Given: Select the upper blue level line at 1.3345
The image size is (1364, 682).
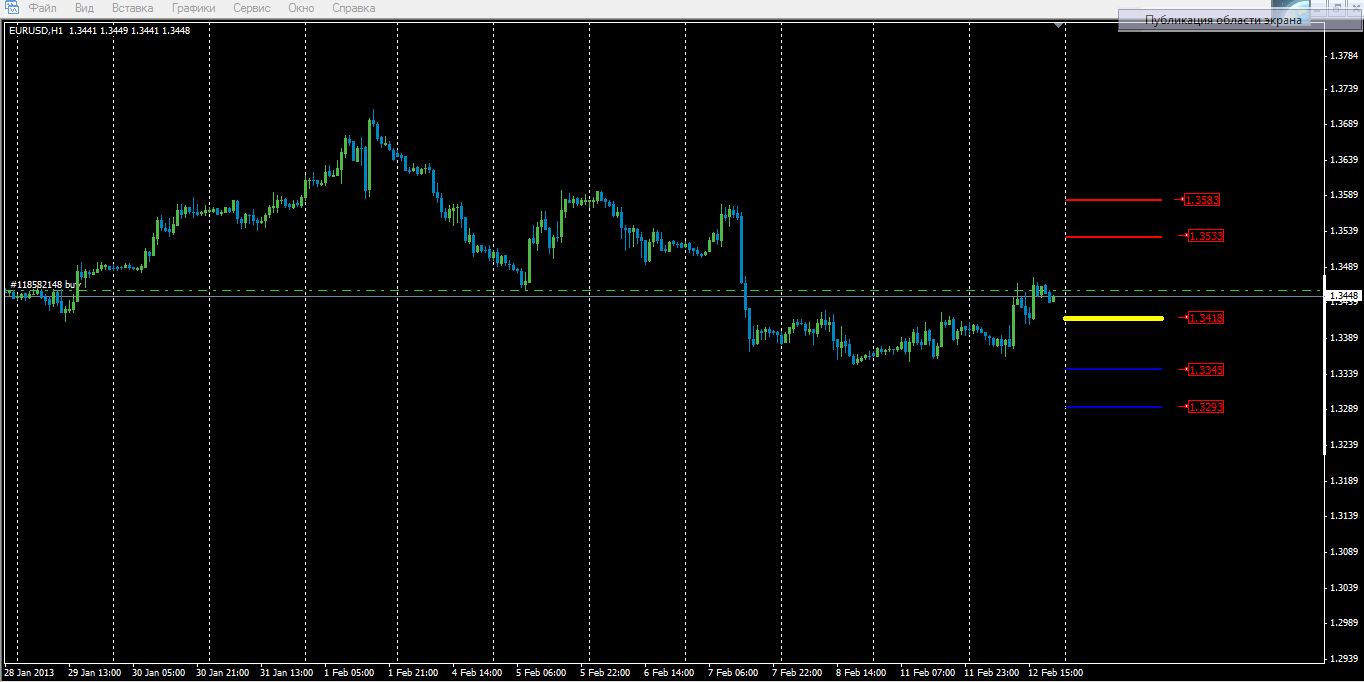Looking at the screenshot, I should (1114, 370).
